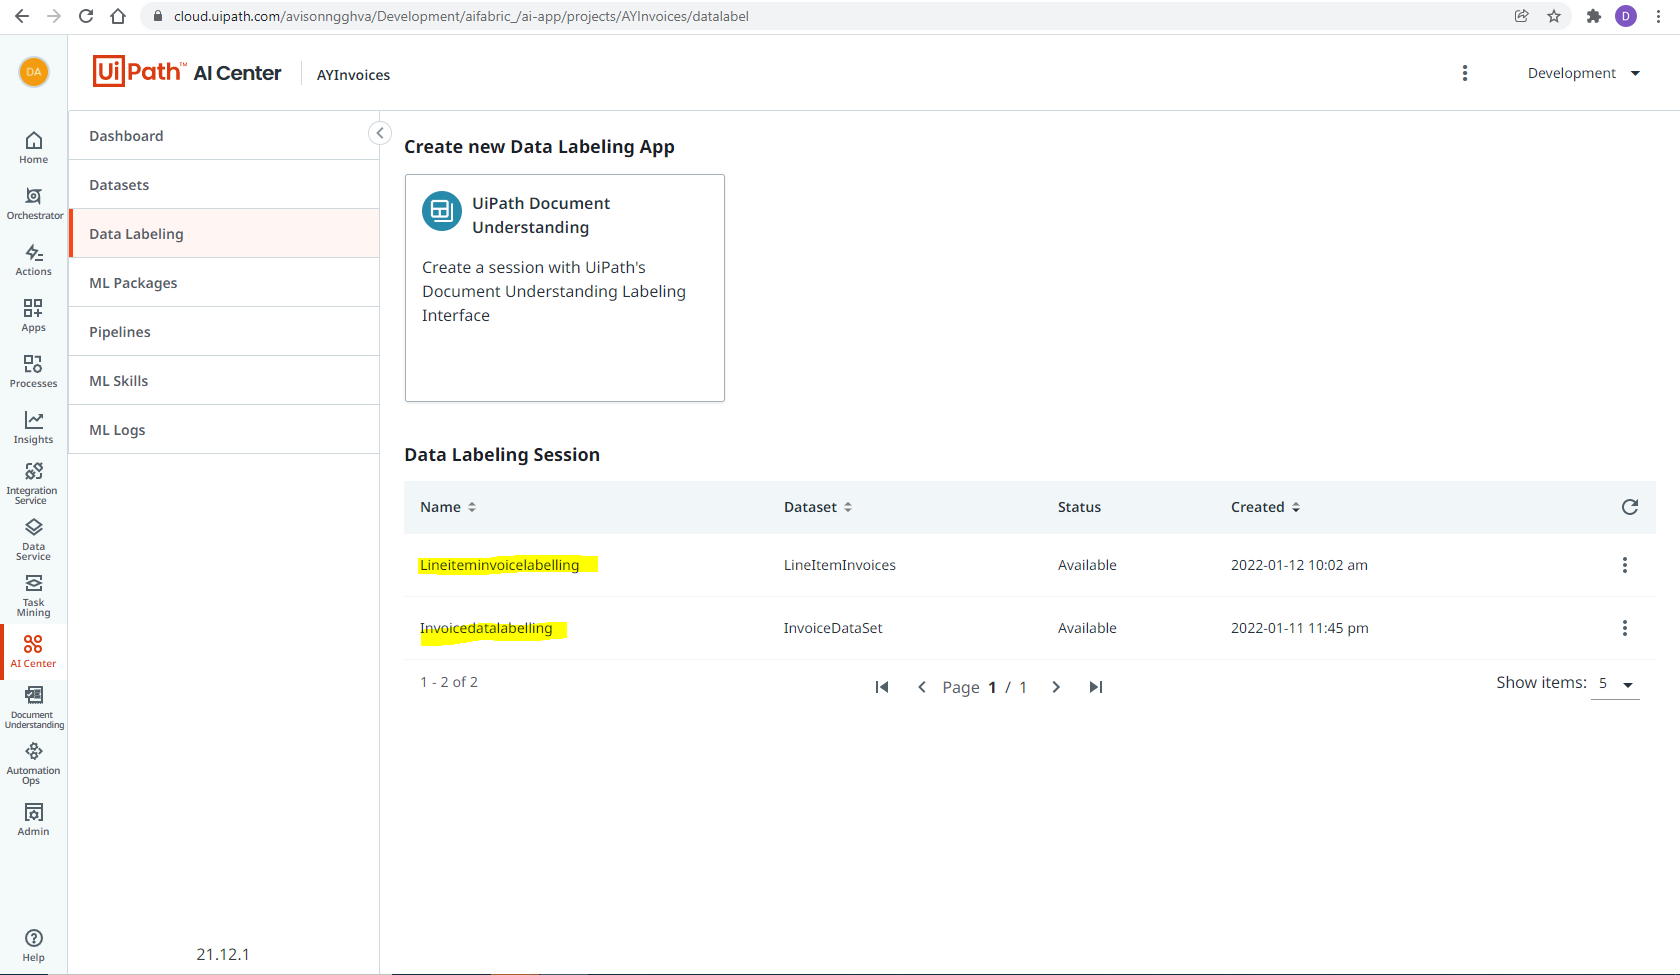Open Integration Service in the left rail
The height and width of the screenshot is (975, 1680).
pos(33,483)
